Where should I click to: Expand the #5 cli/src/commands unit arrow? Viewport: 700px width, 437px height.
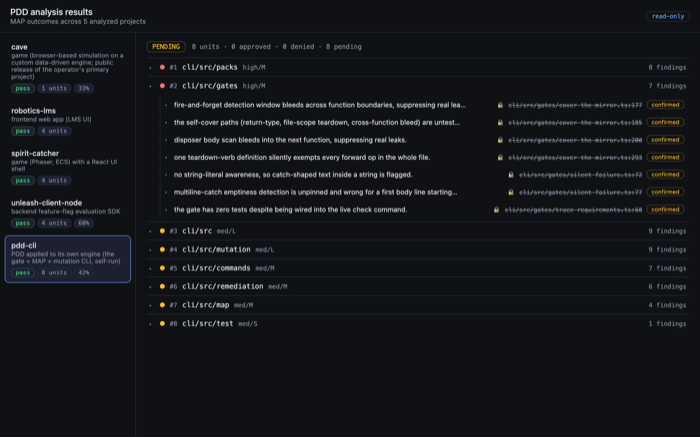[150, 268]
